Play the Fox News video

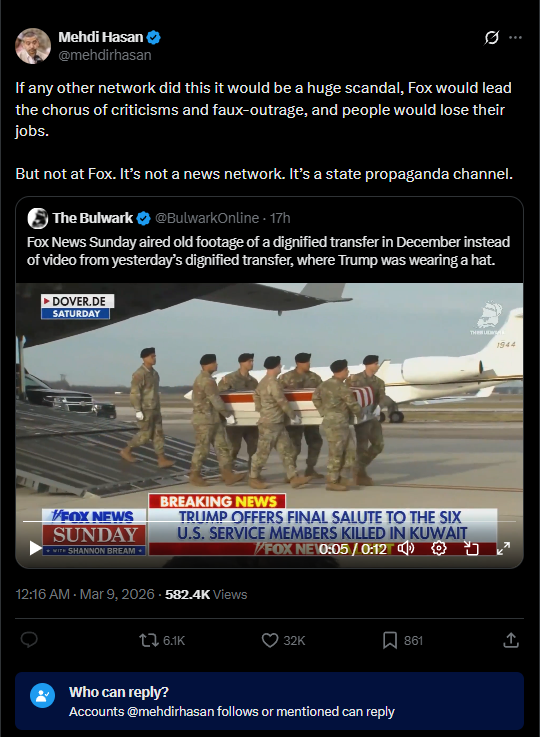coord(35,548)
